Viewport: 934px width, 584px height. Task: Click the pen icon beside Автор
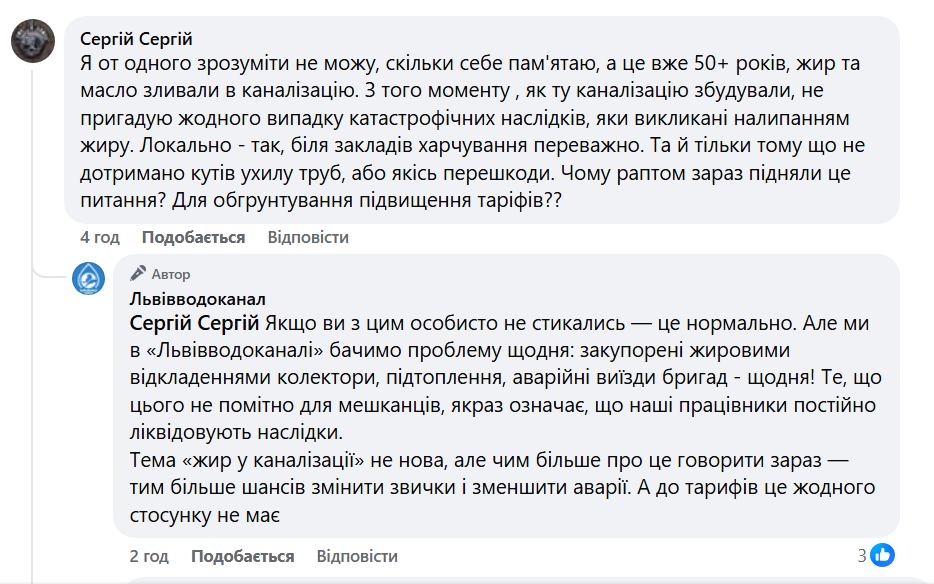[138, 273]
